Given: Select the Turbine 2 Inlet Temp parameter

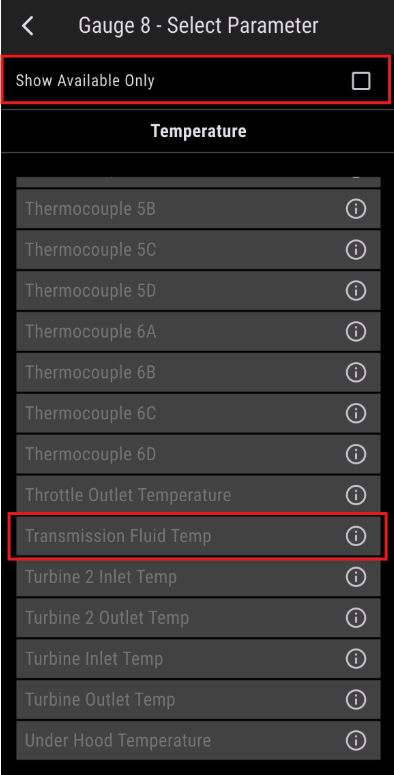Looking at the screenshot, I should (198, 577).
